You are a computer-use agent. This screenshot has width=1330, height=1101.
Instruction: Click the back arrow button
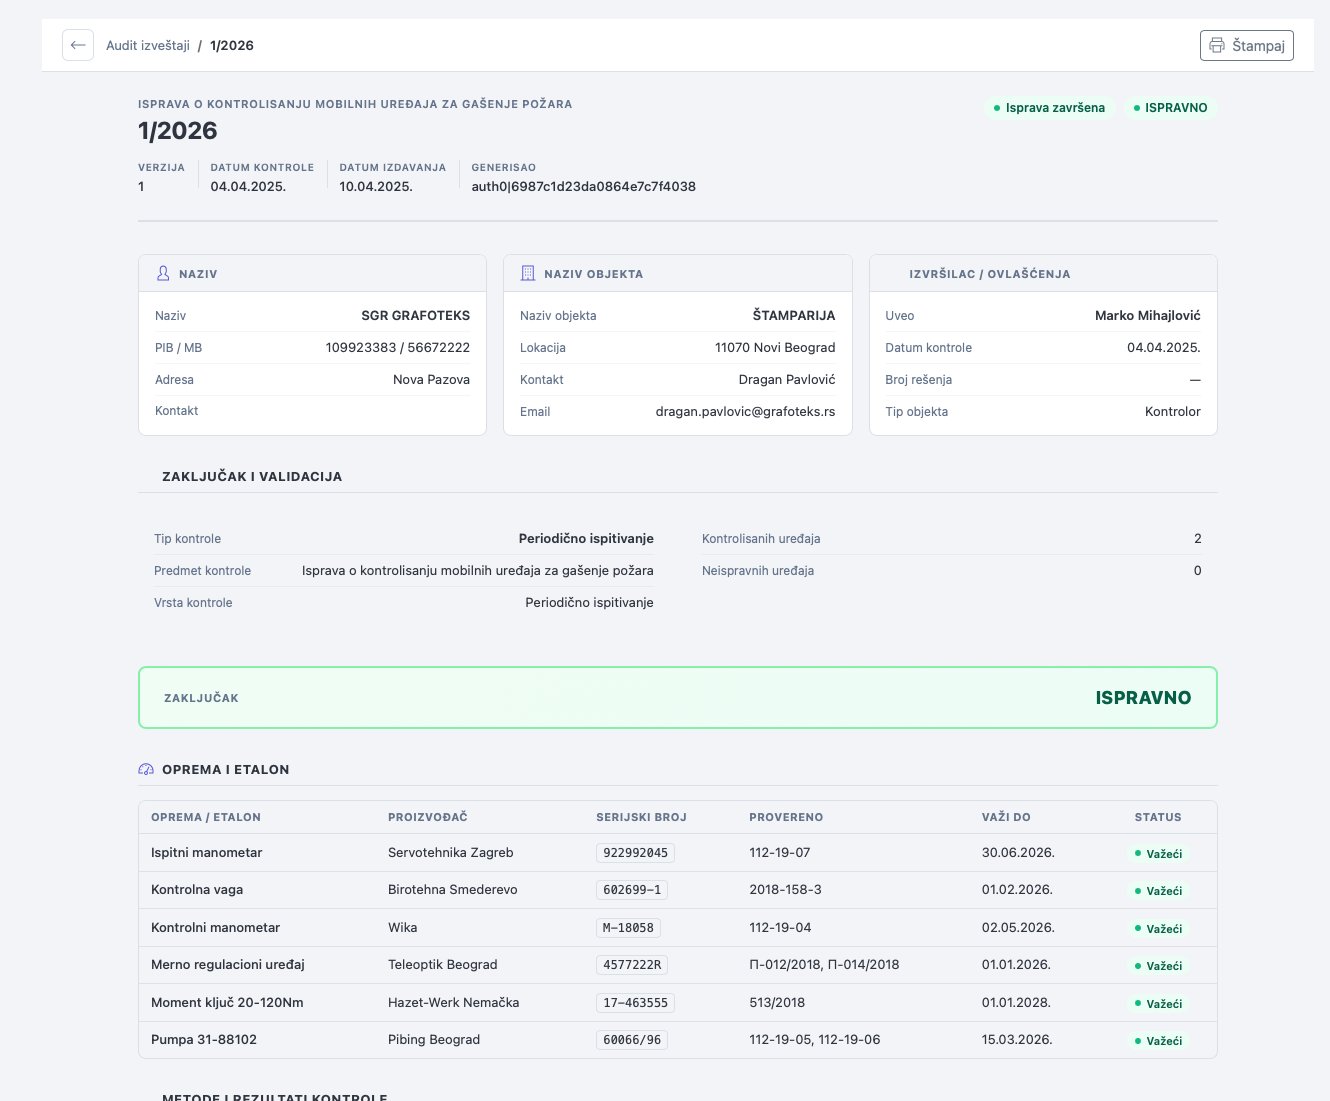[x=78, y=45]
